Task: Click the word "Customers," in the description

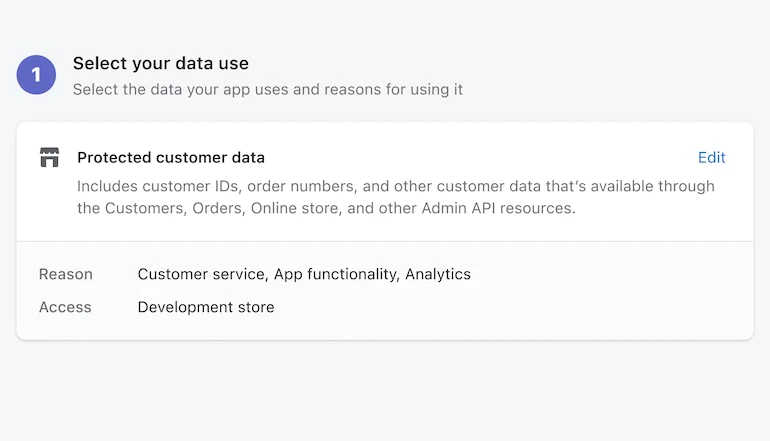Action: pos(146,208)
